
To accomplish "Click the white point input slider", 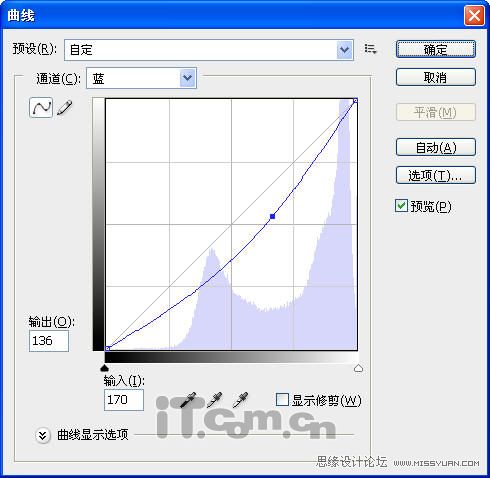I will [358, 368].
